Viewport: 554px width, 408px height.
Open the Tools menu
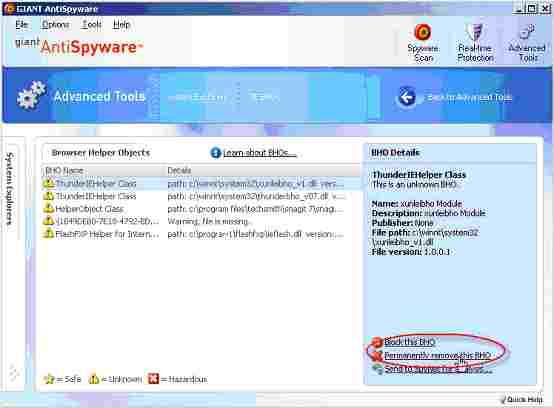click(92, 24)
